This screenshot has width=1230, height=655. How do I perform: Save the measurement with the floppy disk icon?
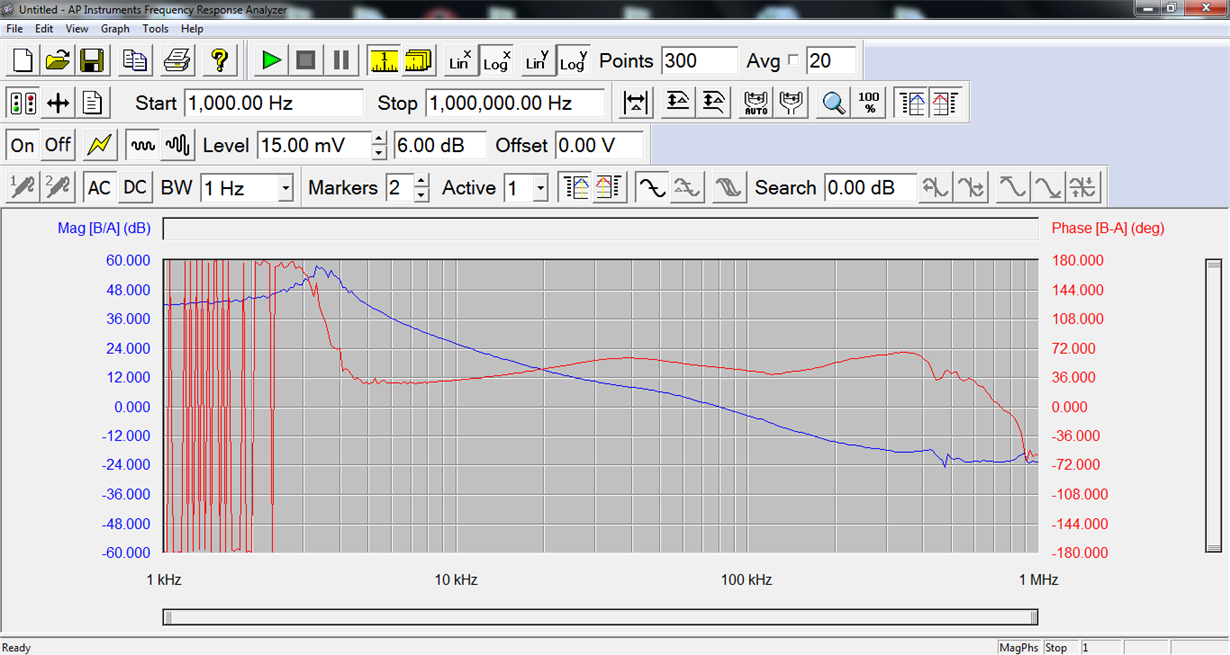coord(93,60)
